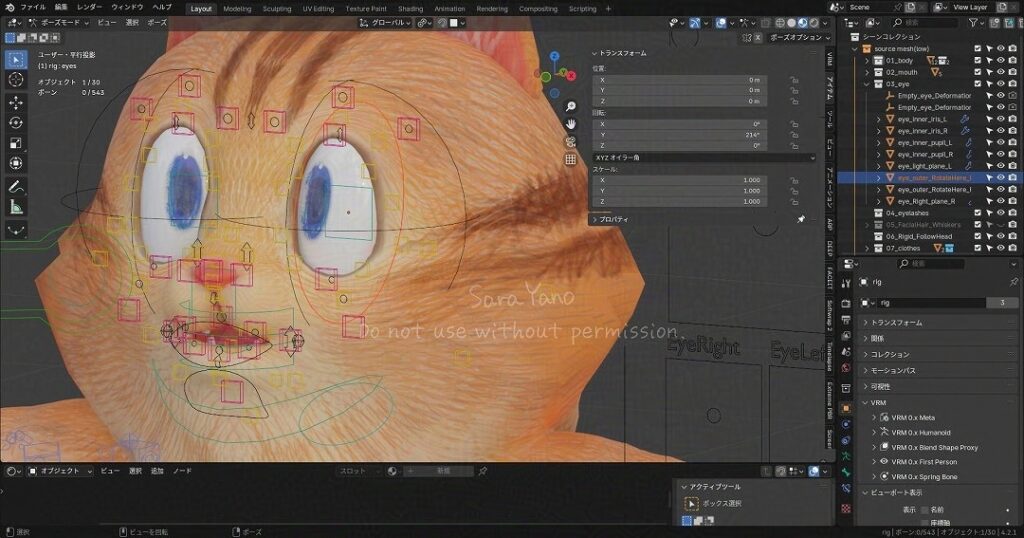Select the Rotate tool in the left toolbar
Viewport: 1024px width, 538px height.
(x=16, y=122)
